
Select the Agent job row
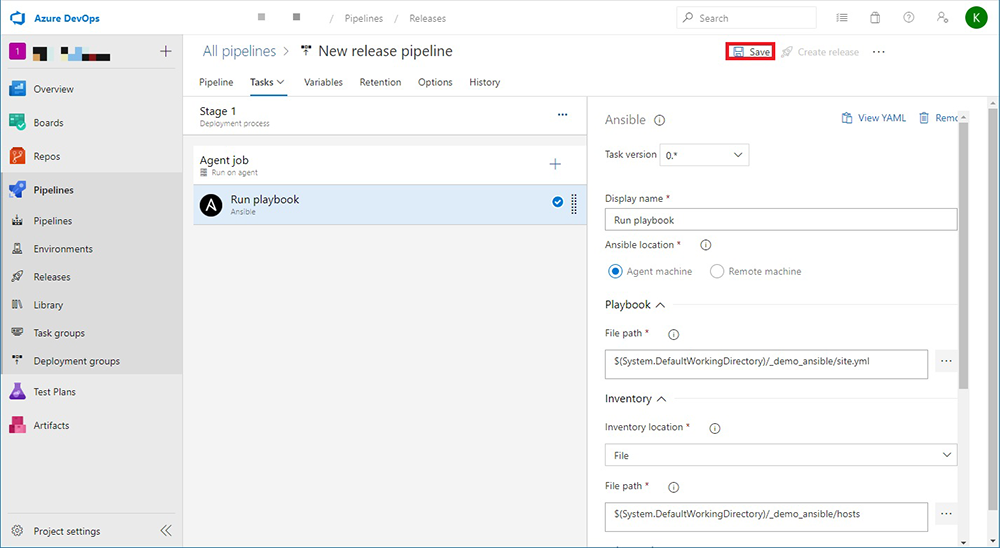390,165
